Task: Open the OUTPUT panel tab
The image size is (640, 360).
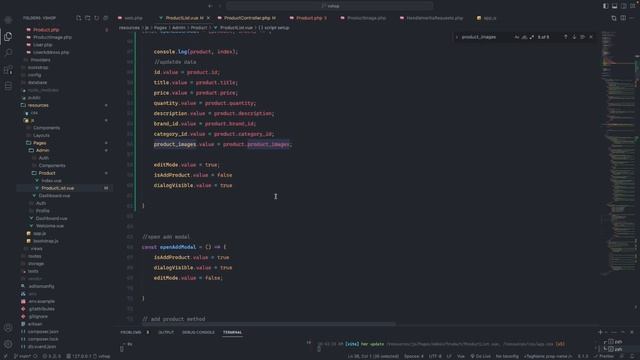Action: 166,332
